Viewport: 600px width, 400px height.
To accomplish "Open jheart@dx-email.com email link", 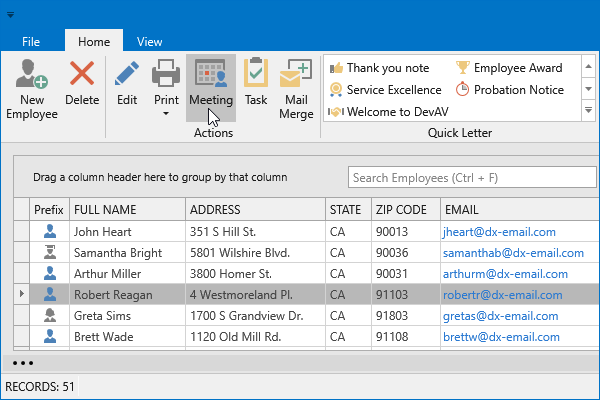I will click(x=499, y=232).
